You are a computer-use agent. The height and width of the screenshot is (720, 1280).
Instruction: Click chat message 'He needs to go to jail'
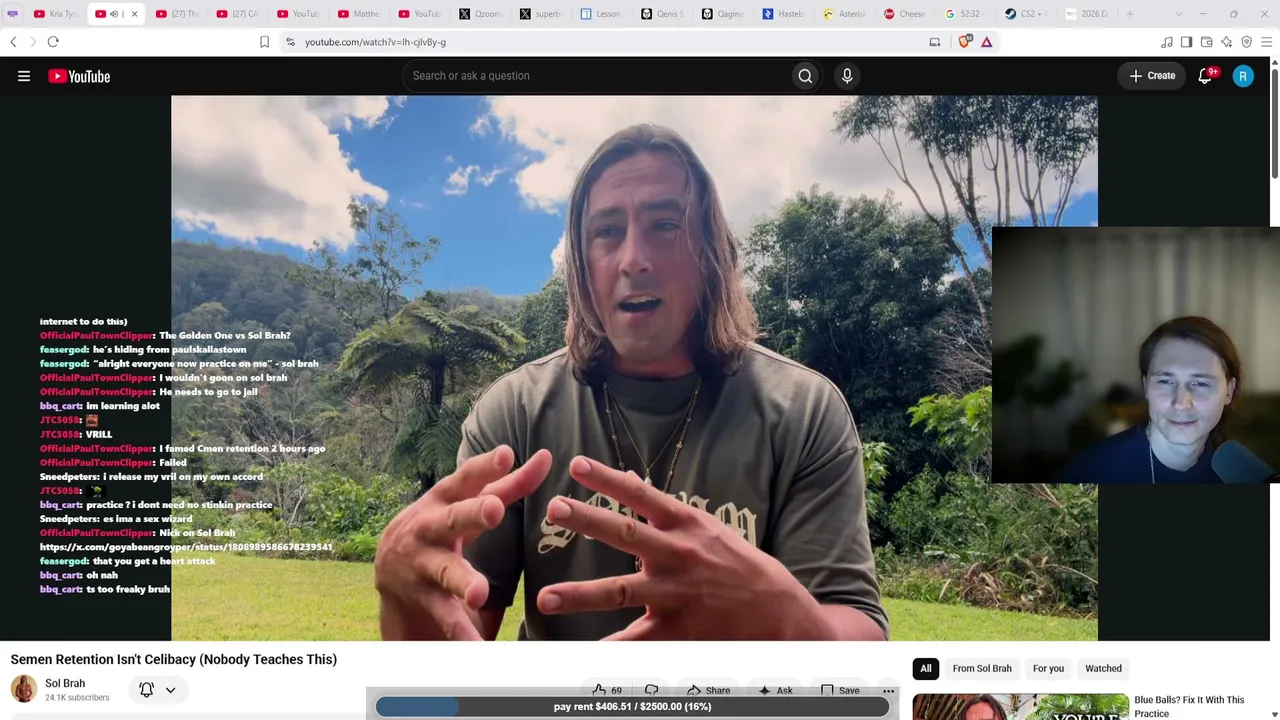(x=208, y=392)
